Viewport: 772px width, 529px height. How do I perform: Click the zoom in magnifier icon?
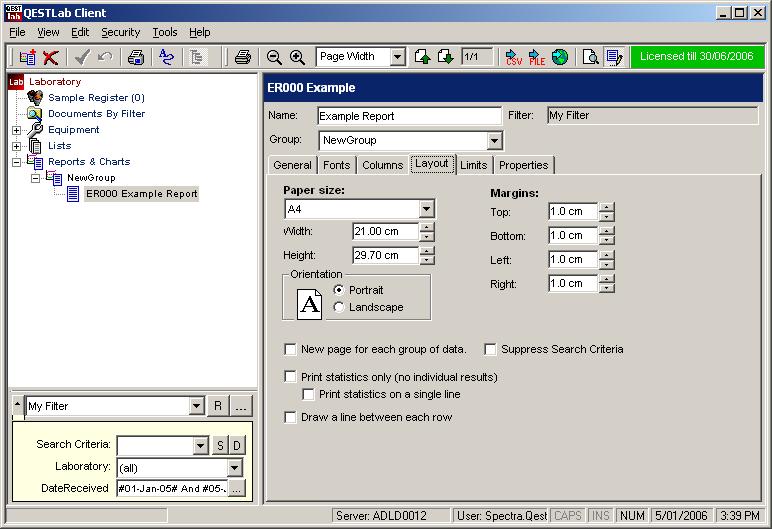[297, 58]
